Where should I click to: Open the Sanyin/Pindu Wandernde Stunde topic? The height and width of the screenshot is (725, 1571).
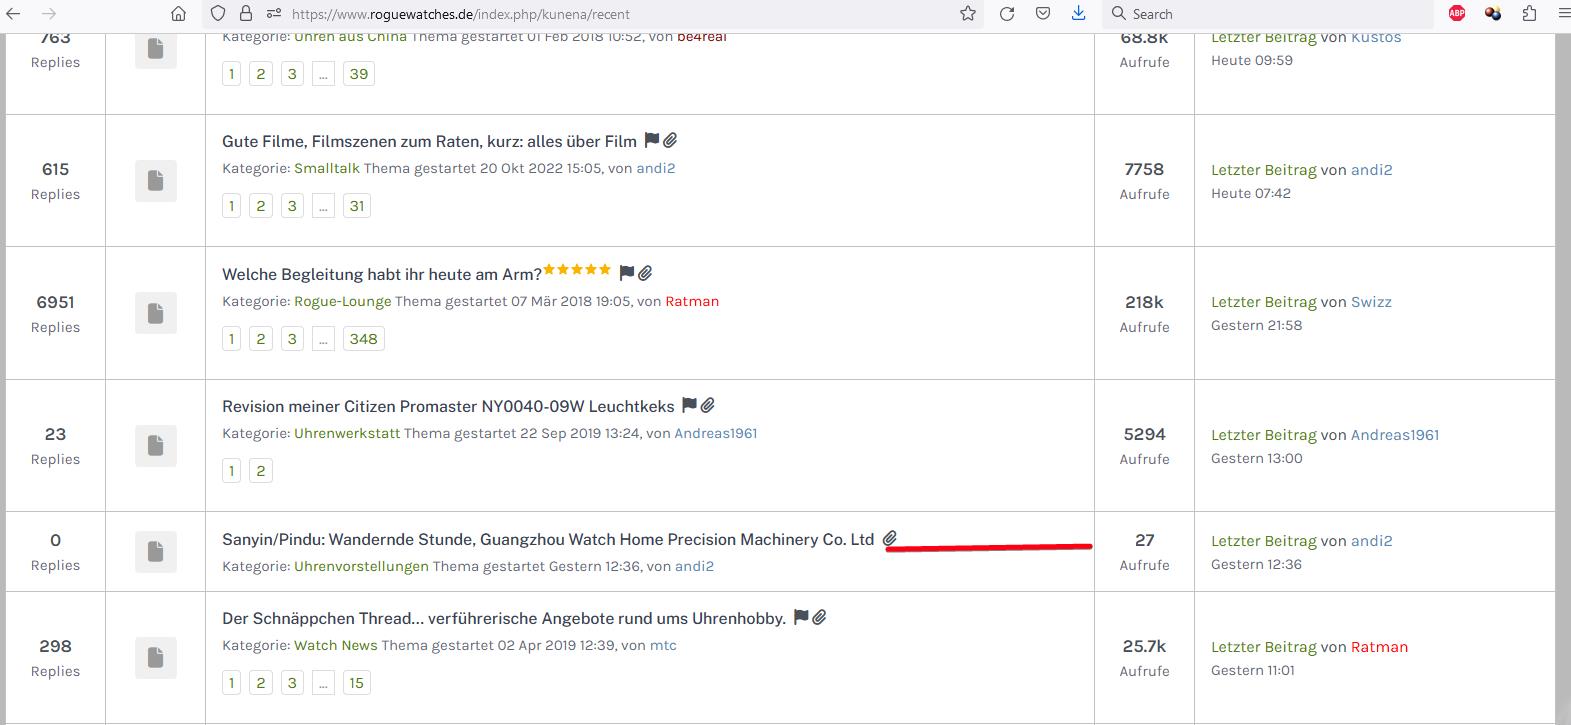point(547,540)
